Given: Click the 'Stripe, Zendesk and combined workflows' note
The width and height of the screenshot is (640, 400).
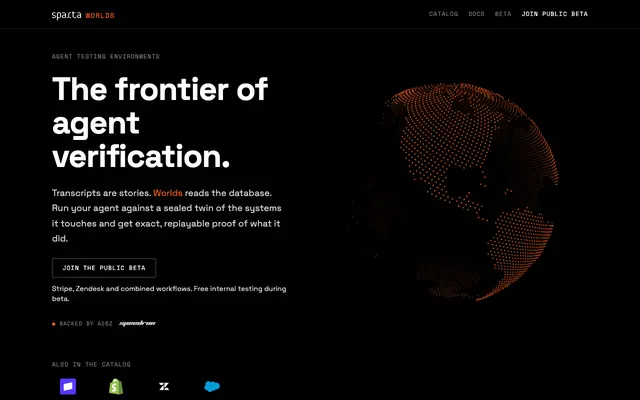Looking at the screenshot, I should (x=169, y=293).
